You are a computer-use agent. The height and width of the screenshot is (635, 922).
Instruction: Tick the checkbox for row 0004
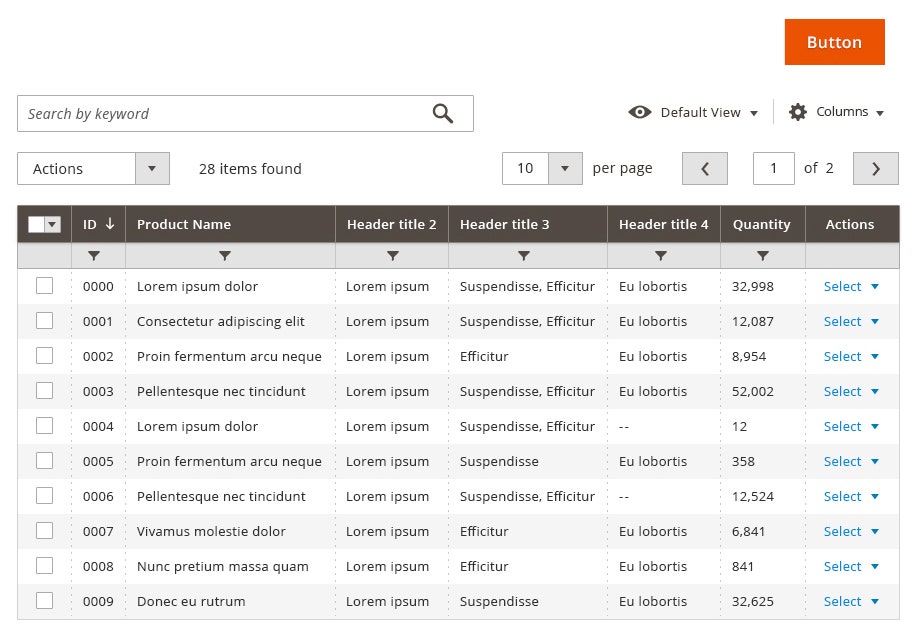[x=44, y=426]
